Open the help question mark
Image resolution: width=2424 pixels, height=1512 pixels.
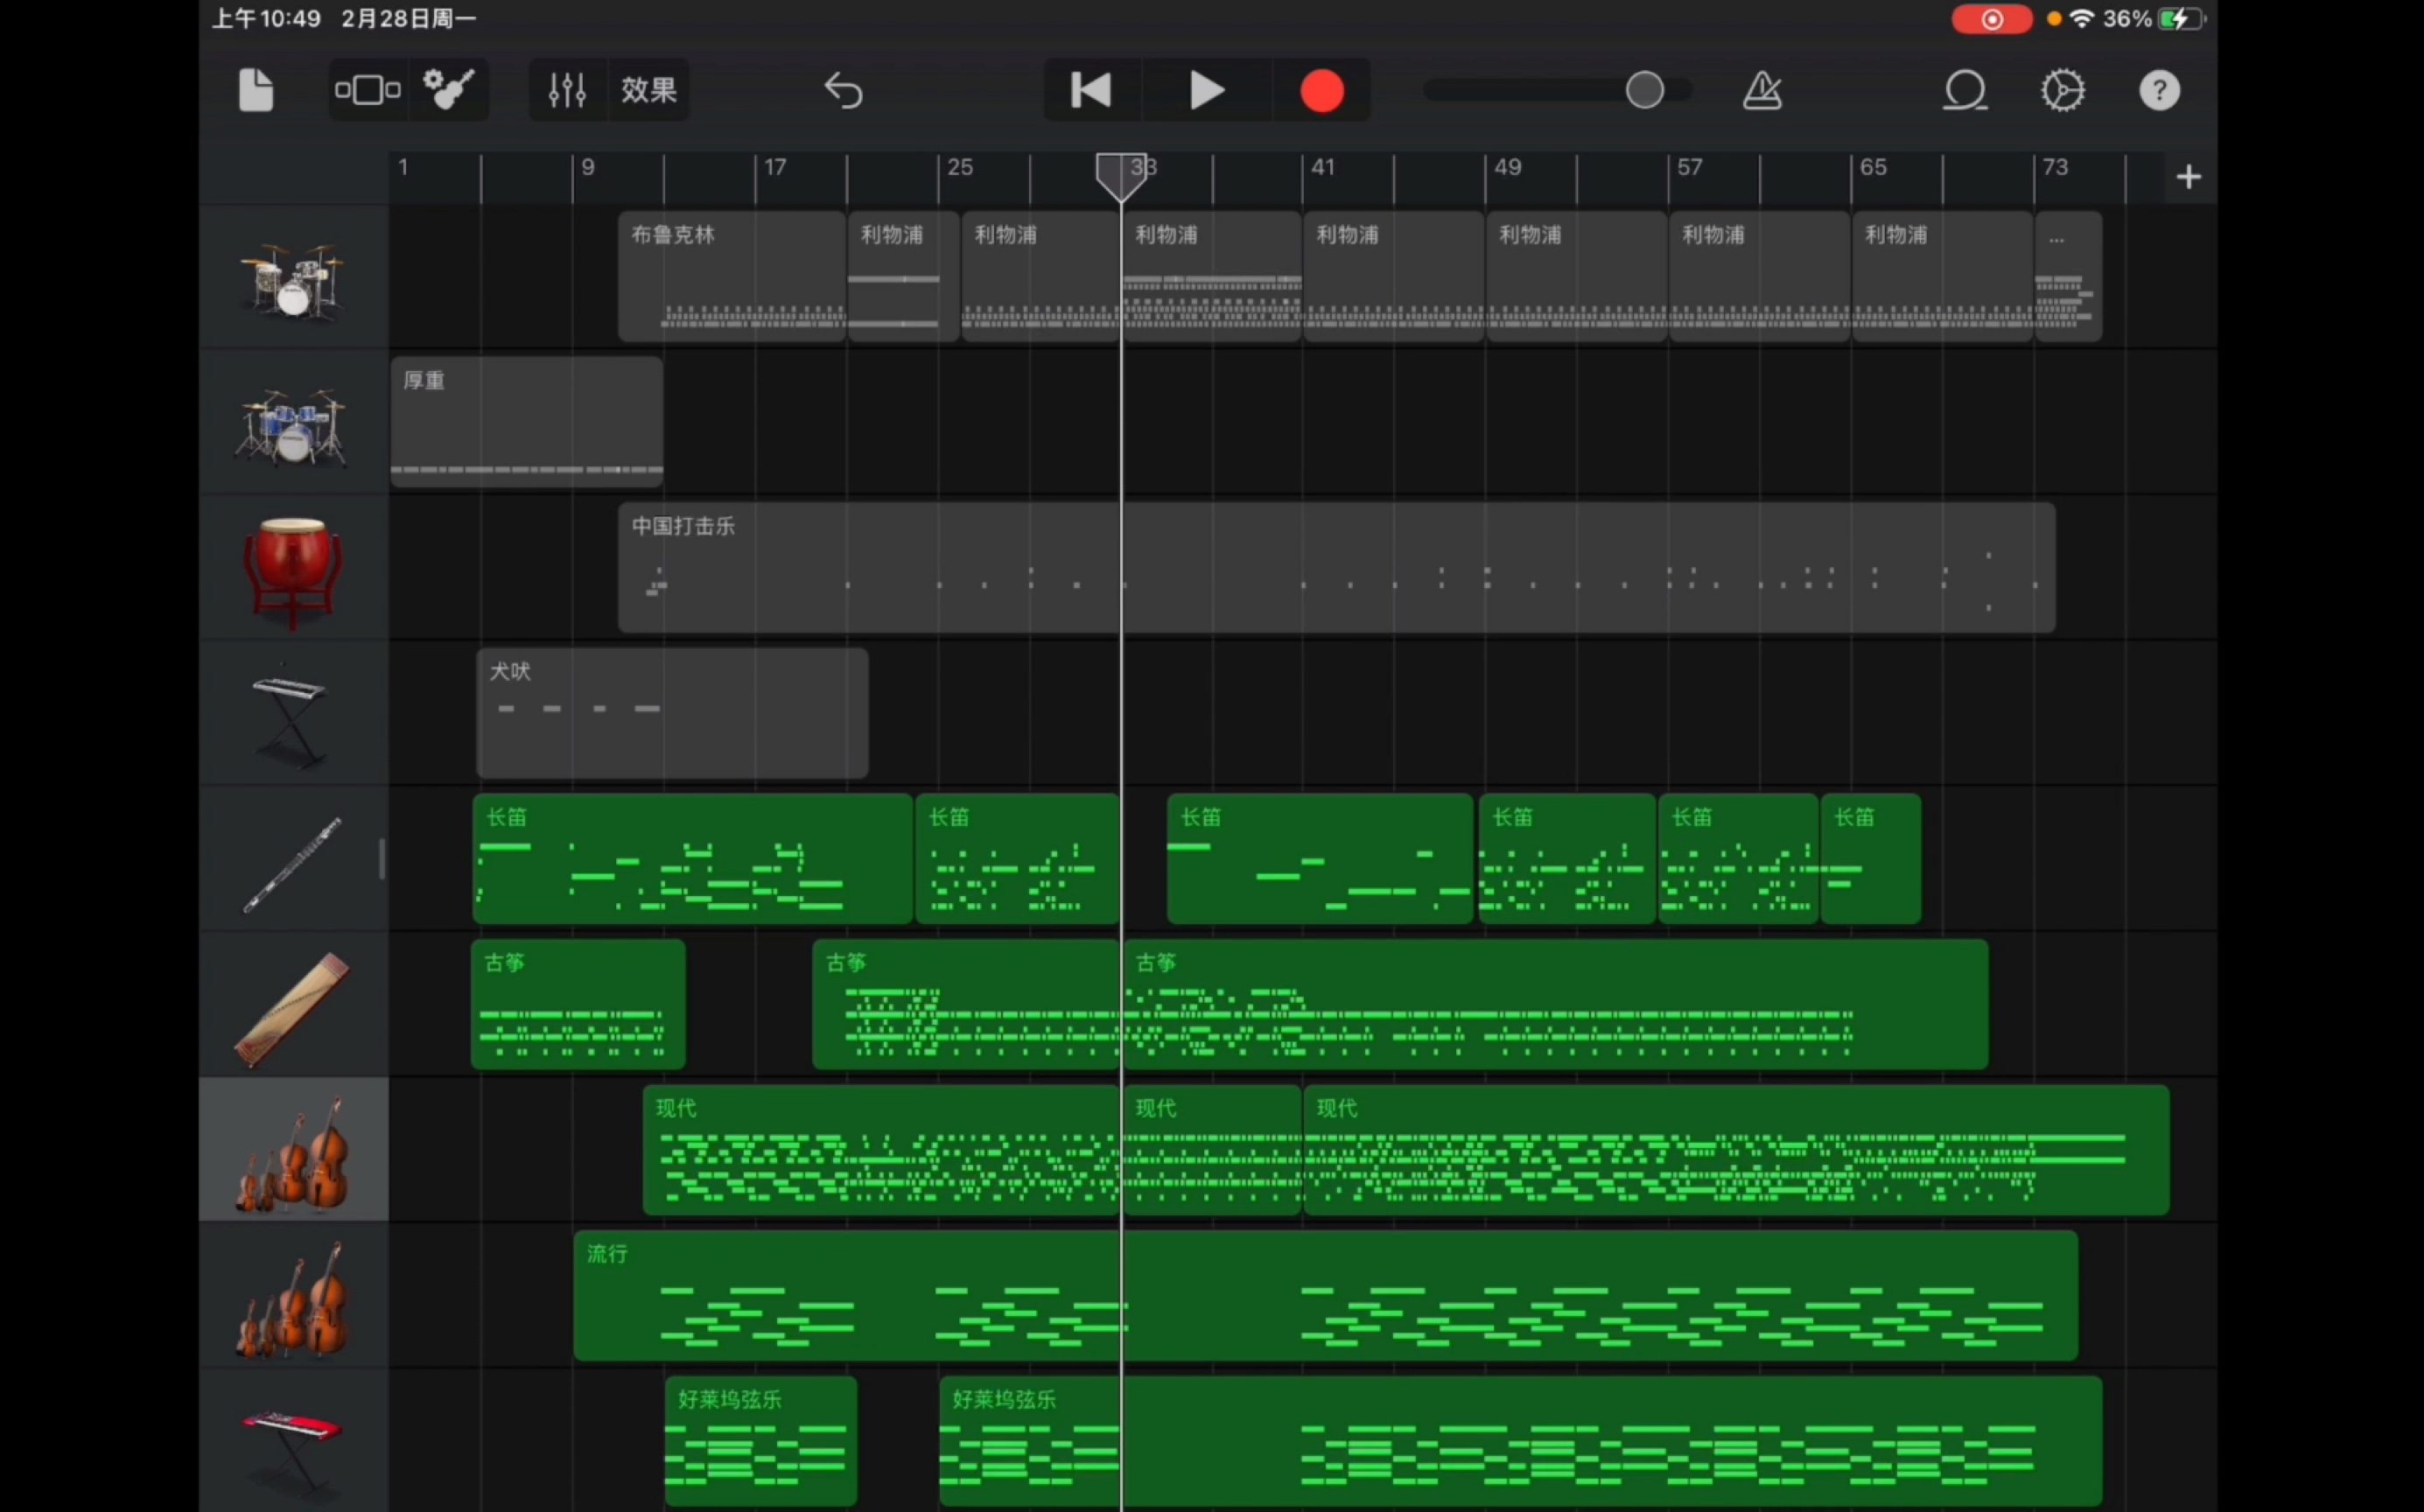point(2160,91)
